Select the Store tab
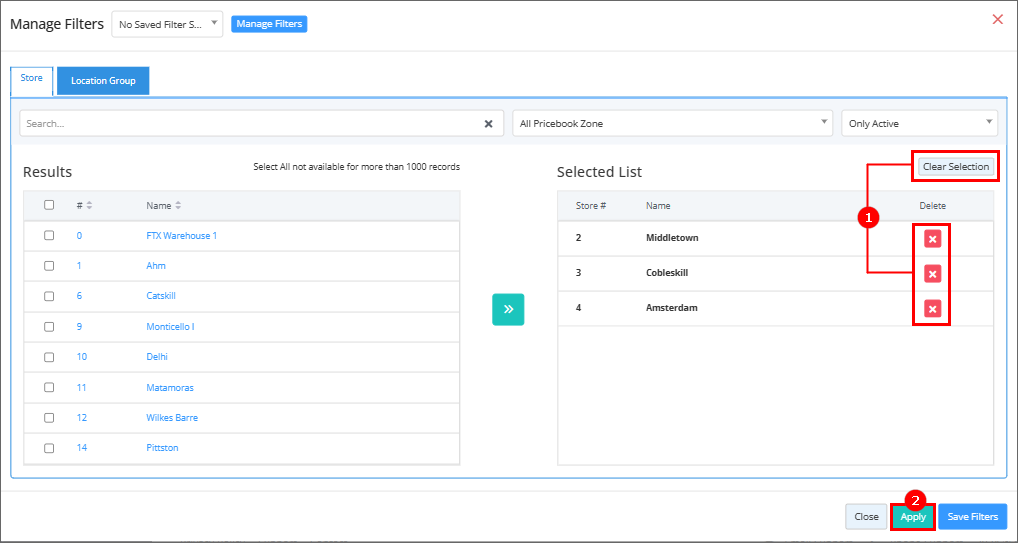Image resolution: width=1018 pixels, height=543 pixels. (32, 79)
